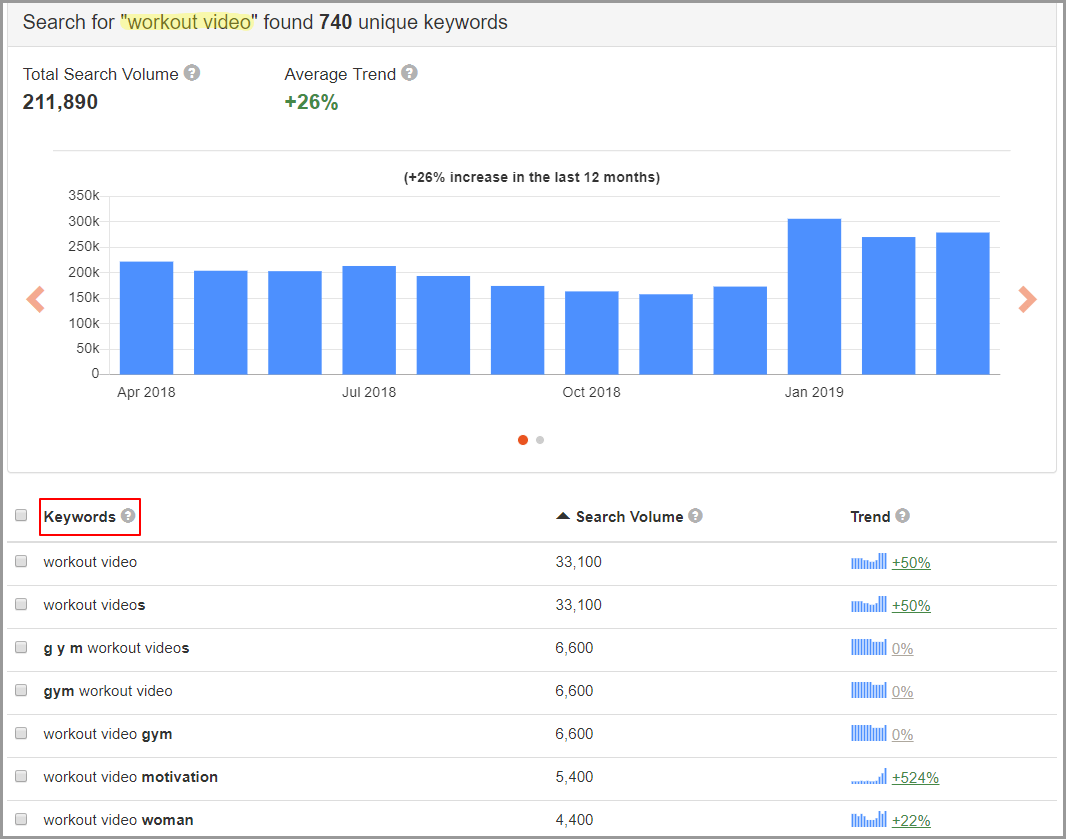This screenshot has height=839, width=1066.
Task: Check the workout video woman keyword
Action: [21, 819]
